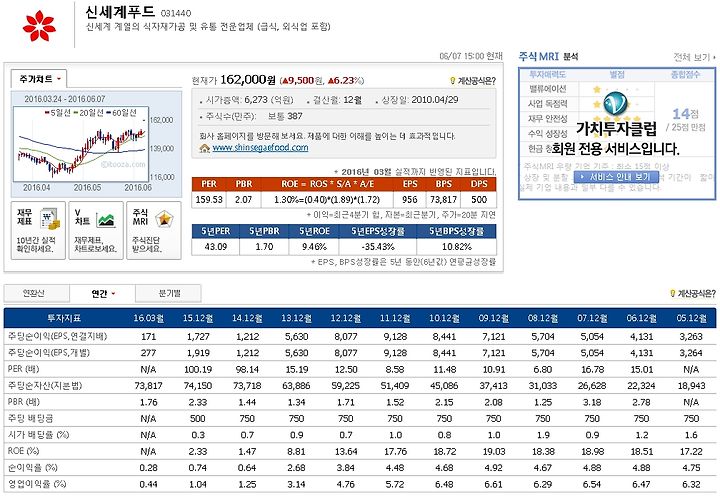Click the PER header cell
Viewport: 720px width, 496px height.
click(209, 184)
